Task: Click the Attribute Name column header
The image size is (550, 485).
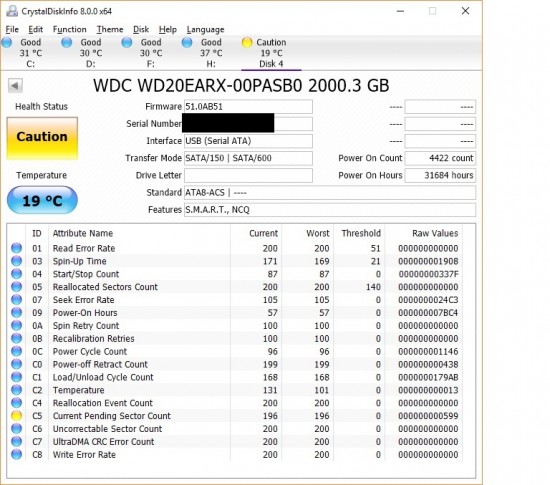Action: point(83,233)
